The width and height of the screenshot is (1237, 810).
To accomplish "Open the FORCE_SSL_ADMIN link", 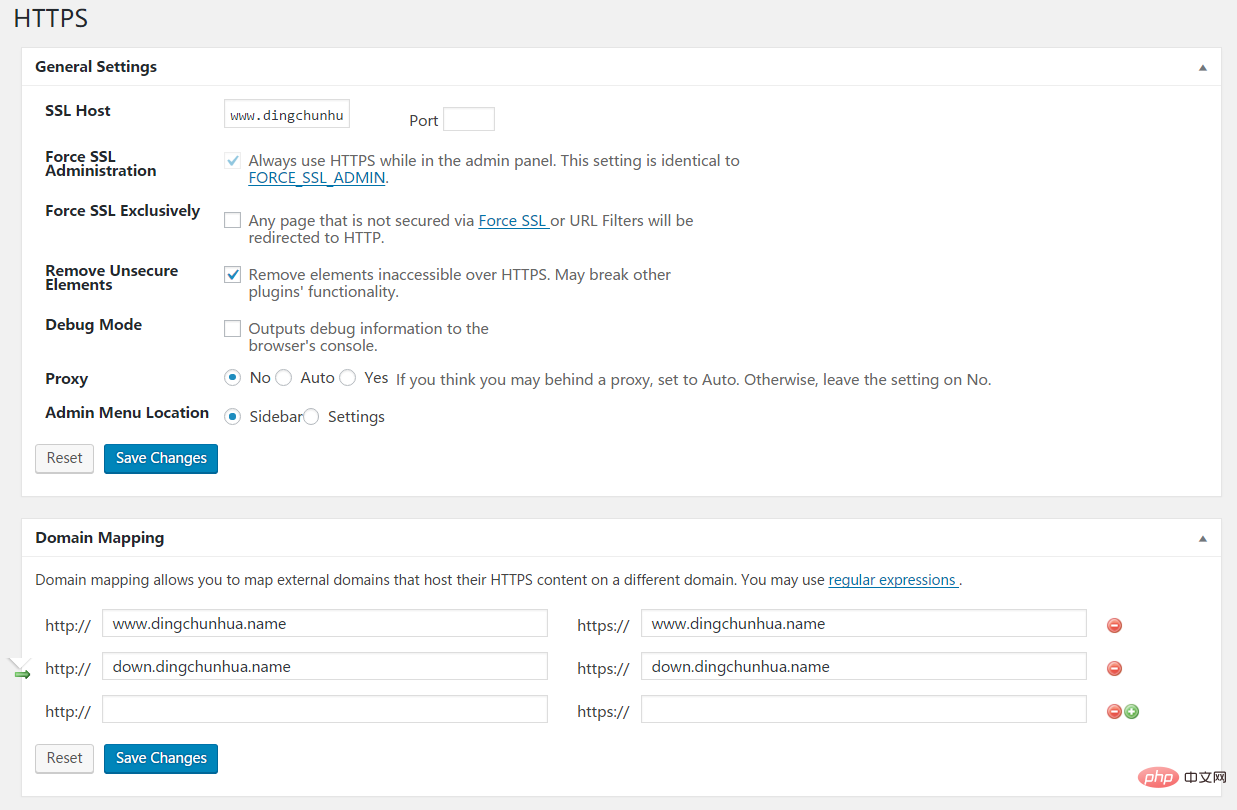I will [x=316, y=178].
